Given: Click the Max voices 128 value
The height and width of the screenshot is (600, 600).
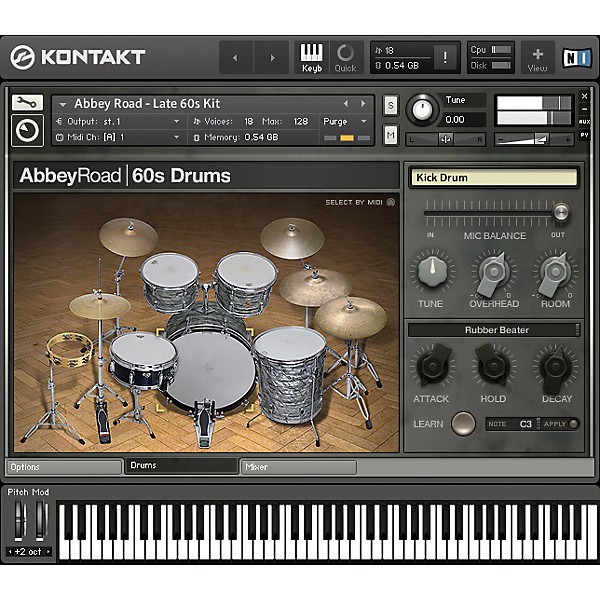Looking at the screenshot, I should point(300,121).
